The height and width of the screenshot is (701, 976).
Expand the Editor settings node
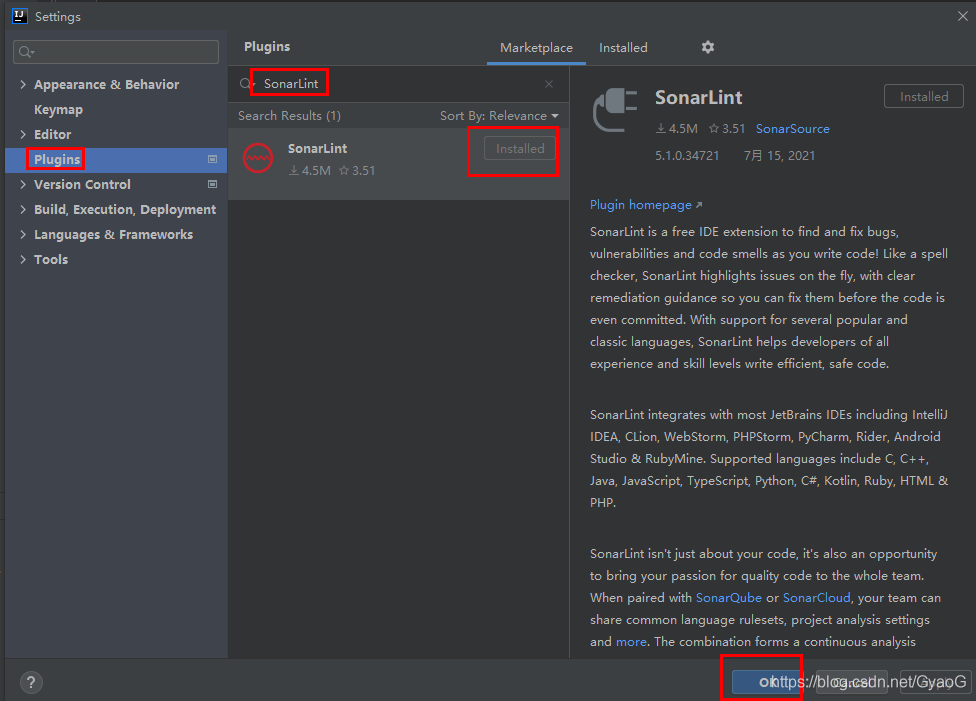tap(23, 134)
